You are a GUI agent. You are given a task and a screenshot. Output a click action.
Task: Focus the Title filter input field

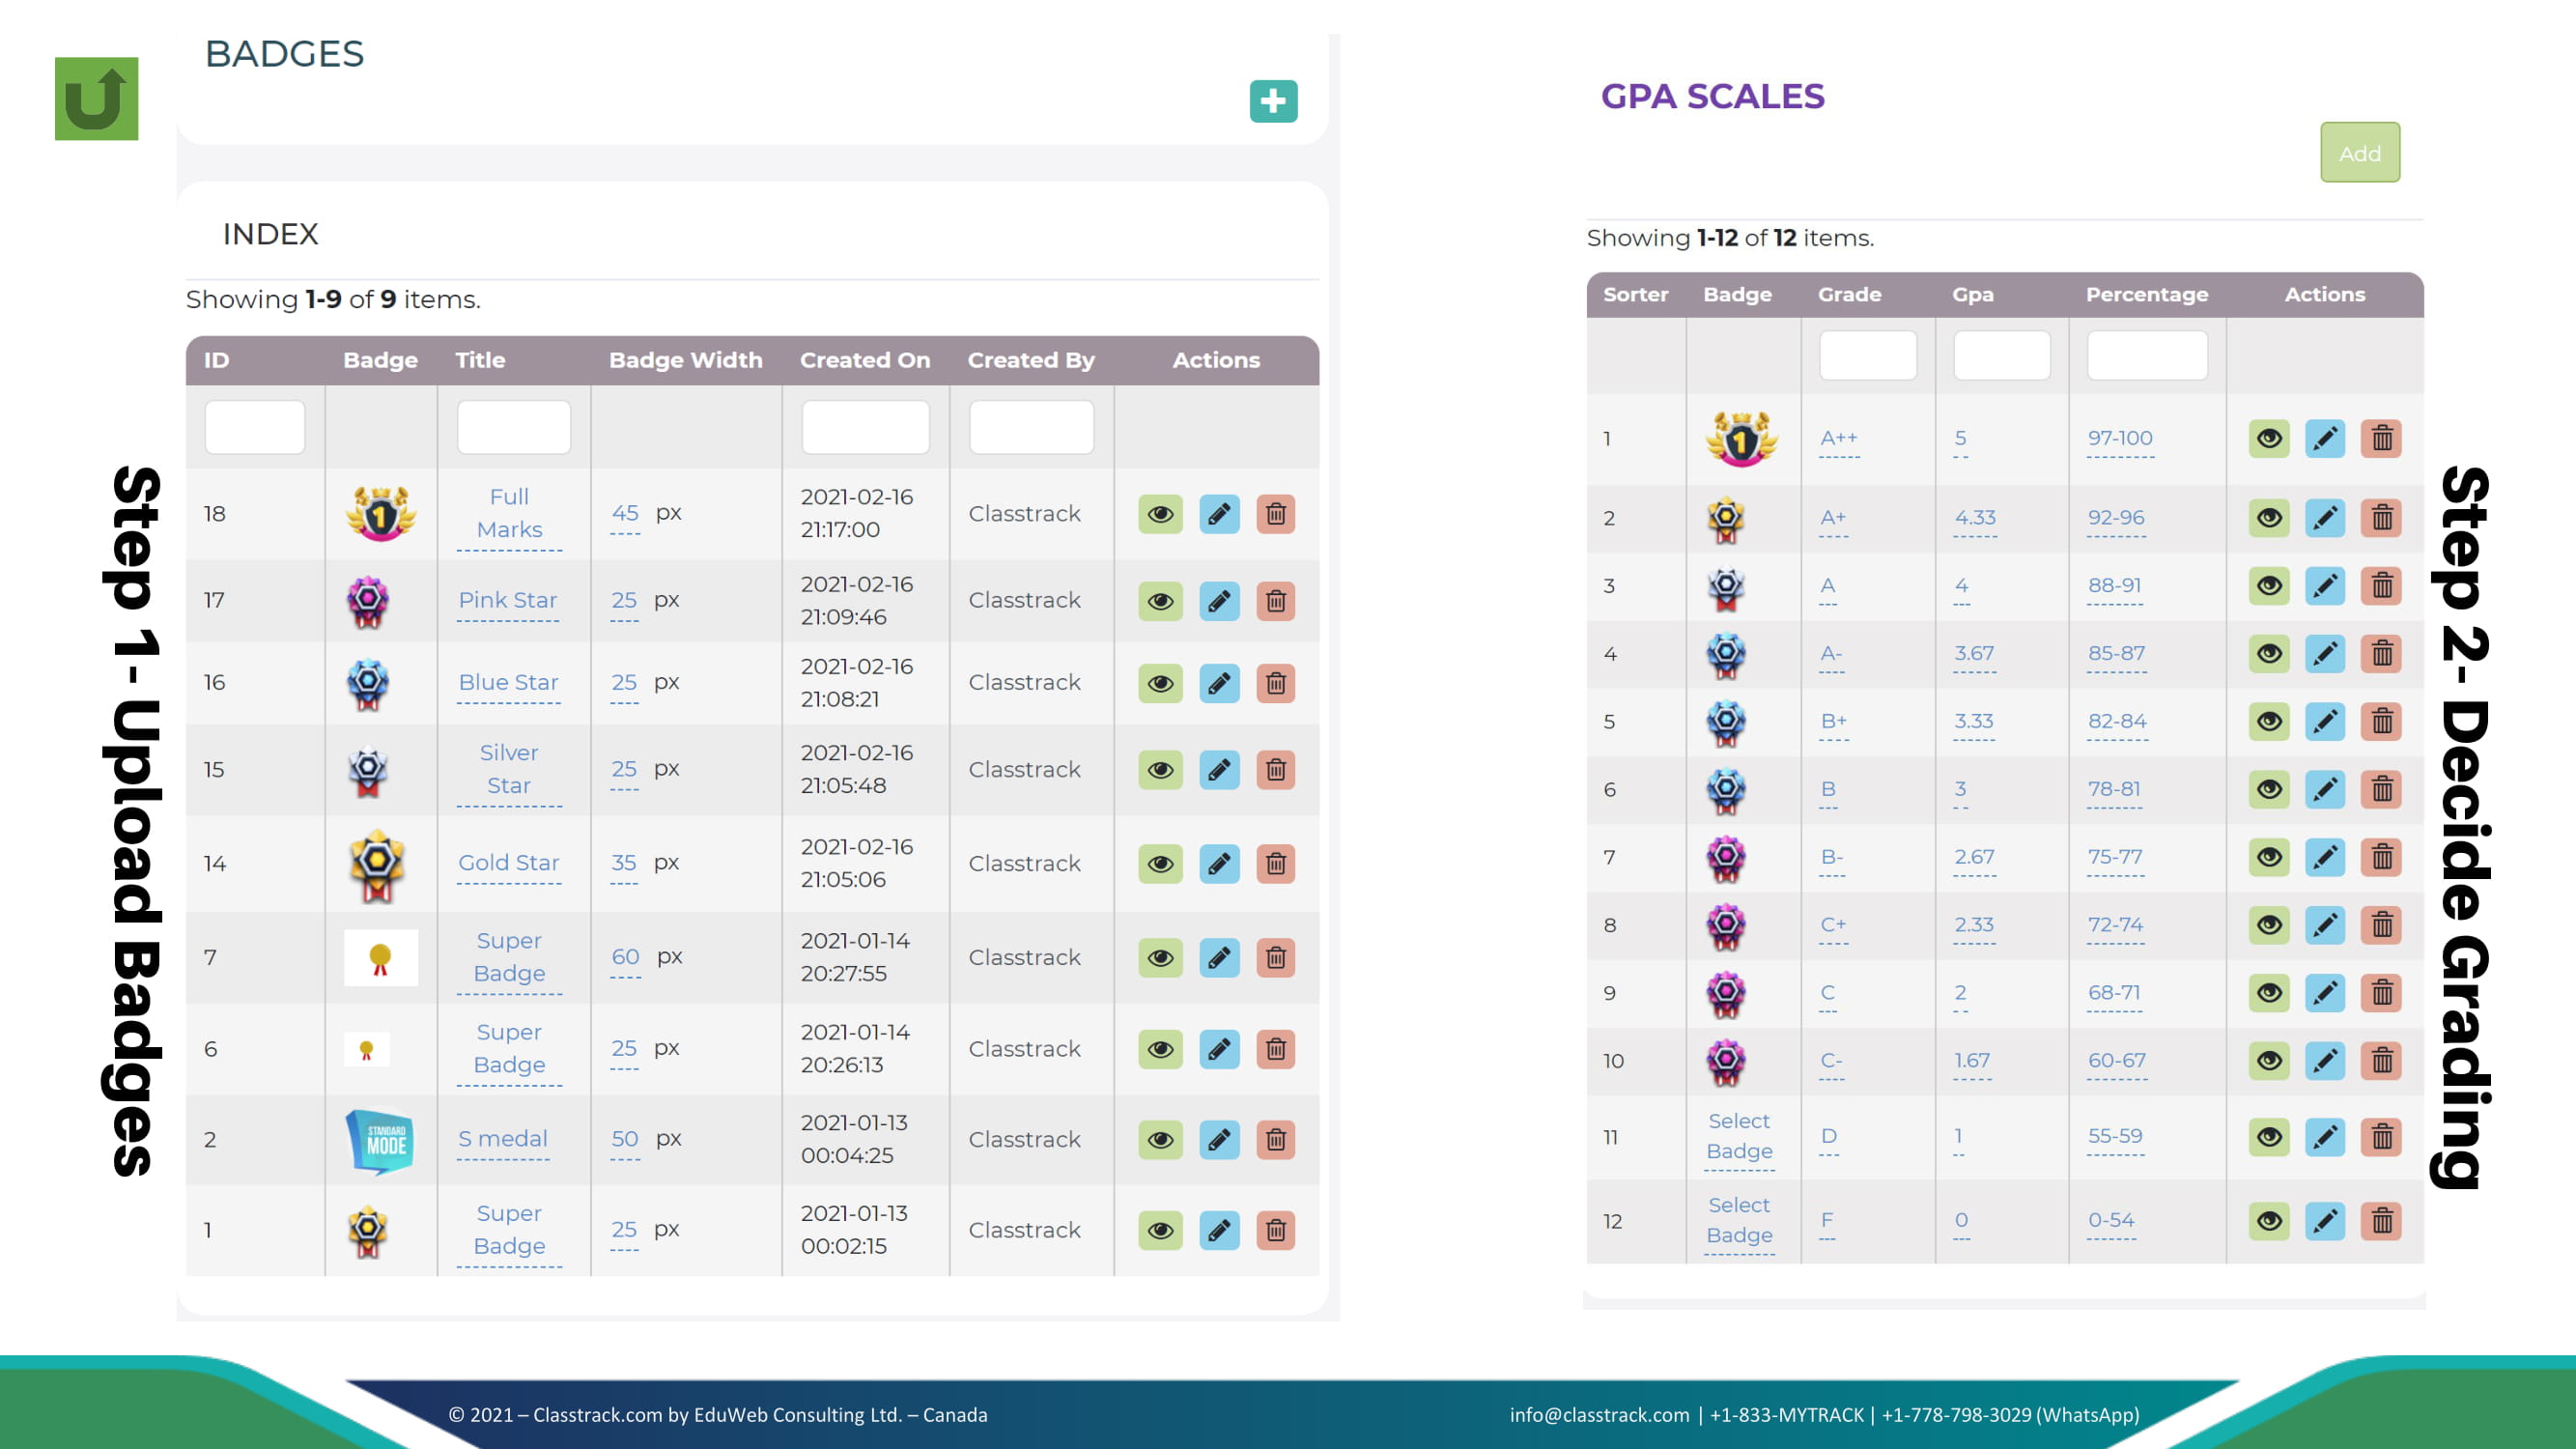tap(513, 427)
